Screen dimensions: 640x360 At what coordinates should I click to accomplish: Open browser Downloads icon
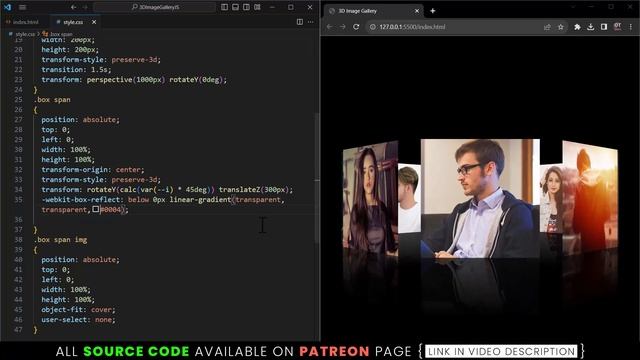[x=591, y=27]
